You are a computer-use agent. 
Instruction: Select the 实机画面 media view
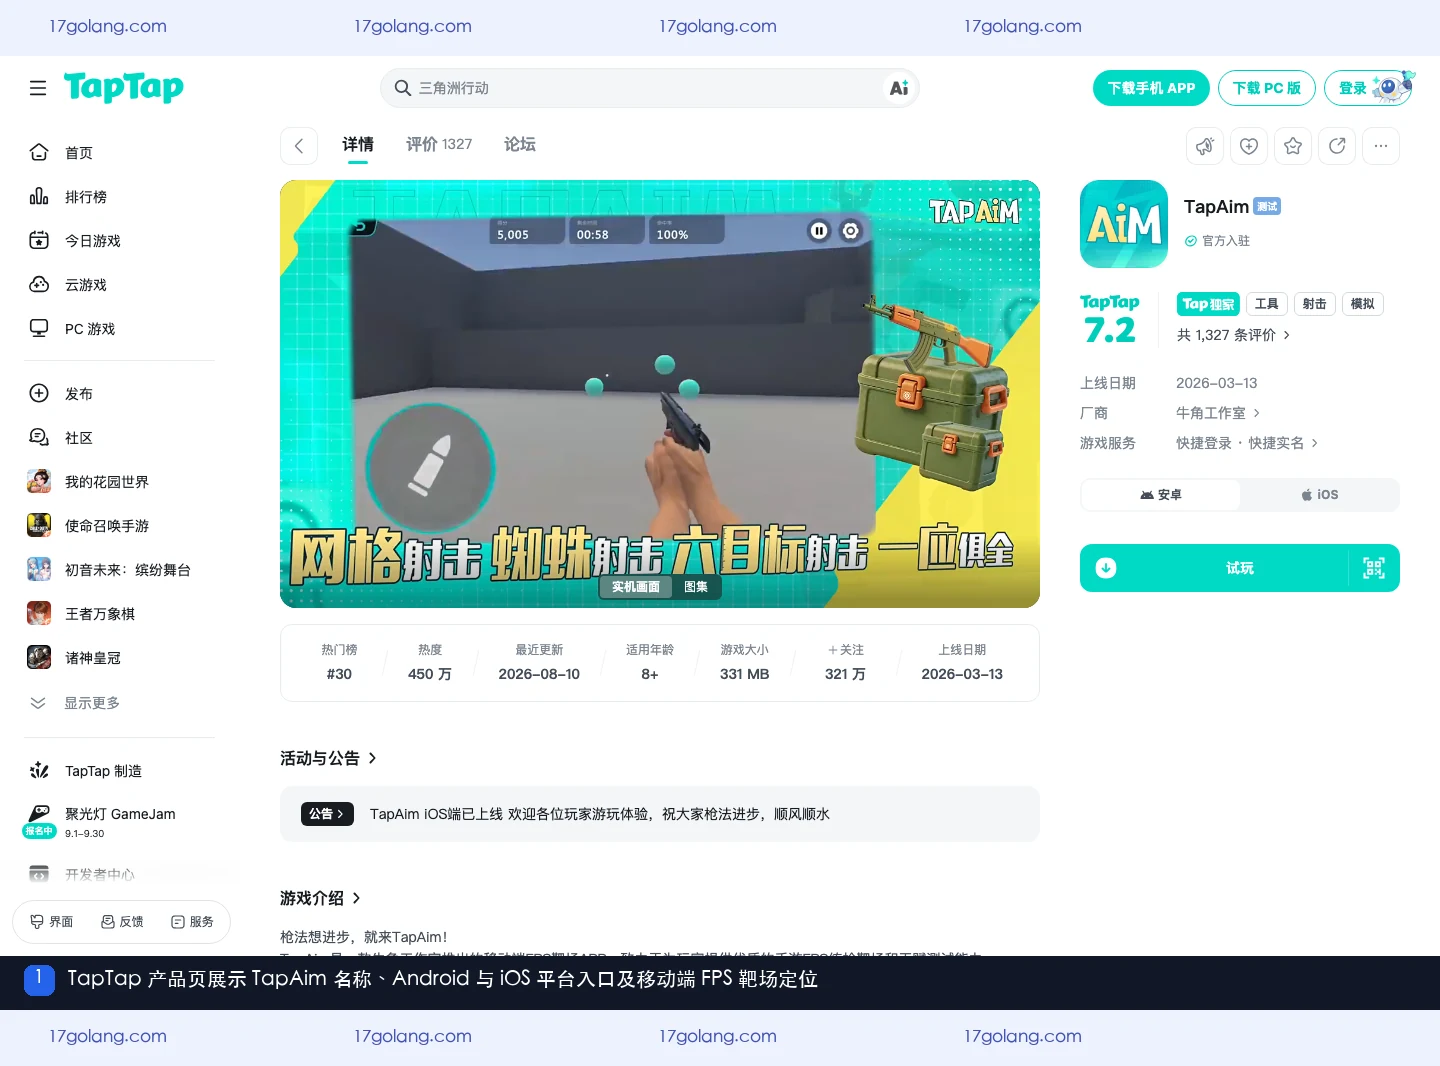[x=636, y=587]
